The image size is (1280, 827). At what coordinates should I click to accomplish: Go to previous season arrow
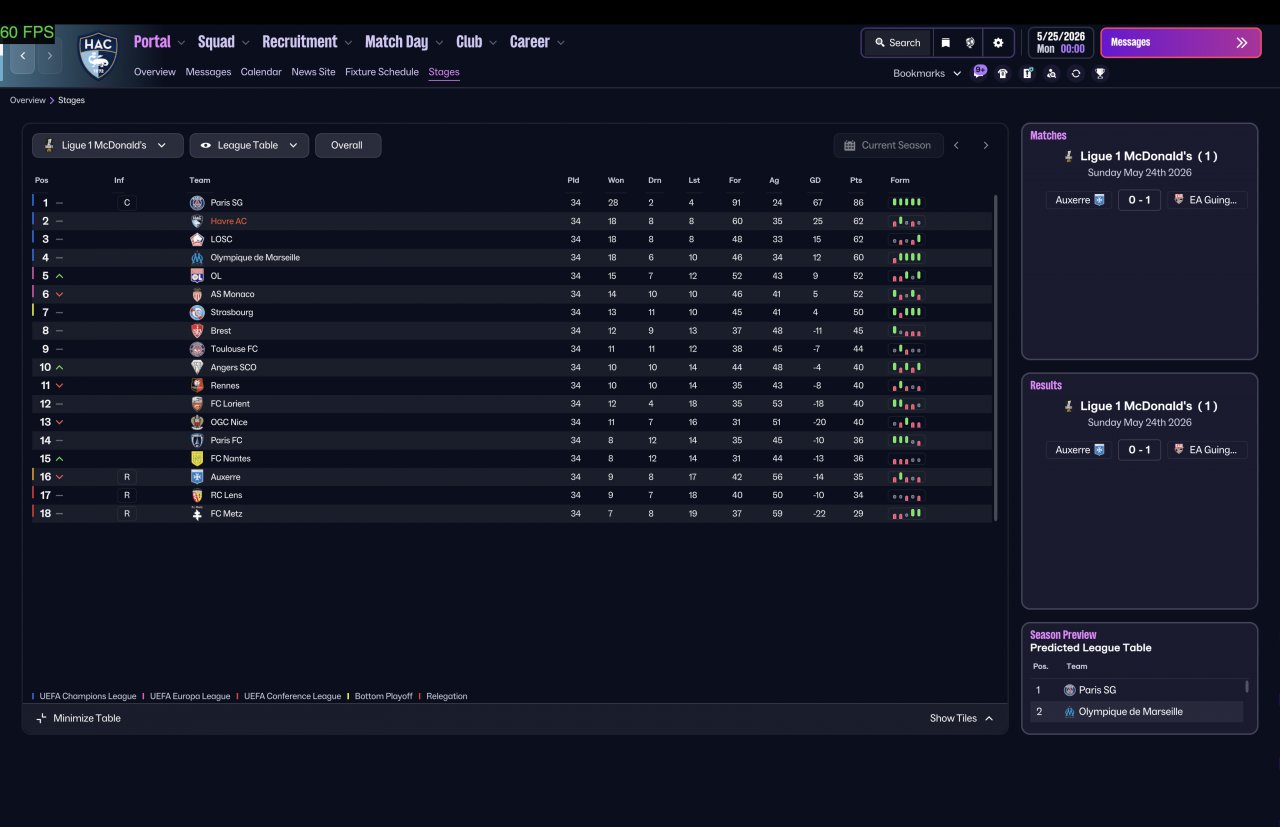coord(956,145)
